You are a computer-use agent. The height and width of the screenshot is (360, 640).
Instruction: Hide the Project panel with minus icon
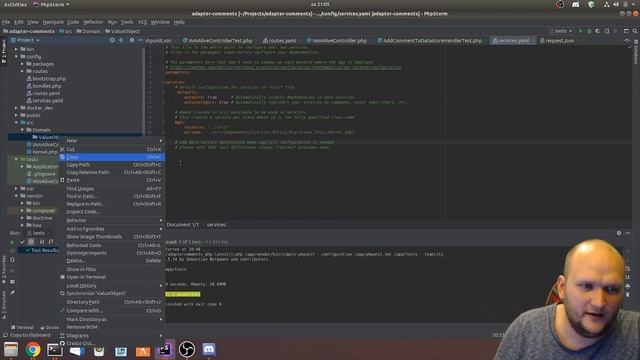click(140, 40)
